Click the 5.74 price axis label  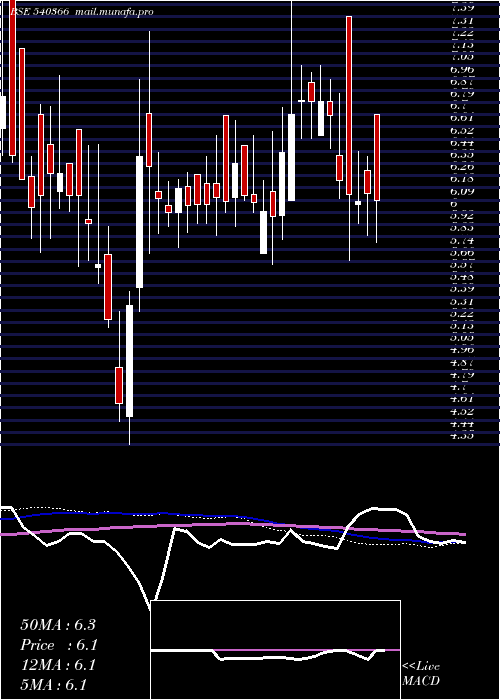tap(462, 240)
